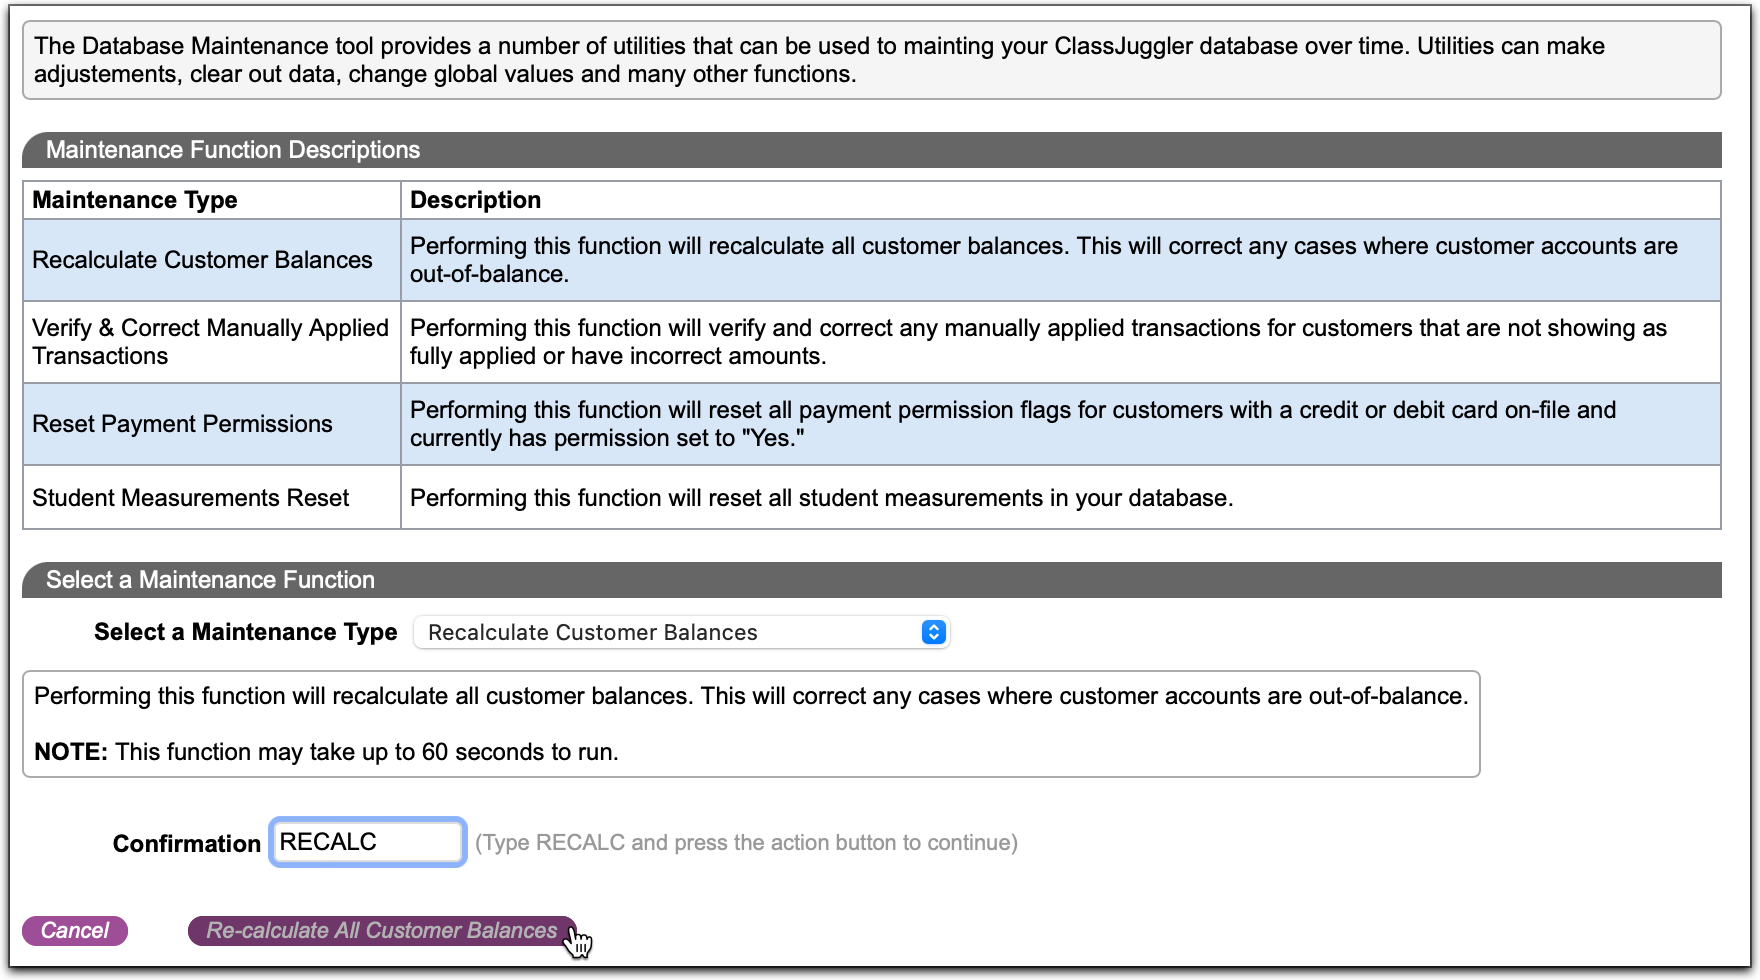Click the 'Select a Maintenance Type' label

pyautogui.click(x=246, y=632)
